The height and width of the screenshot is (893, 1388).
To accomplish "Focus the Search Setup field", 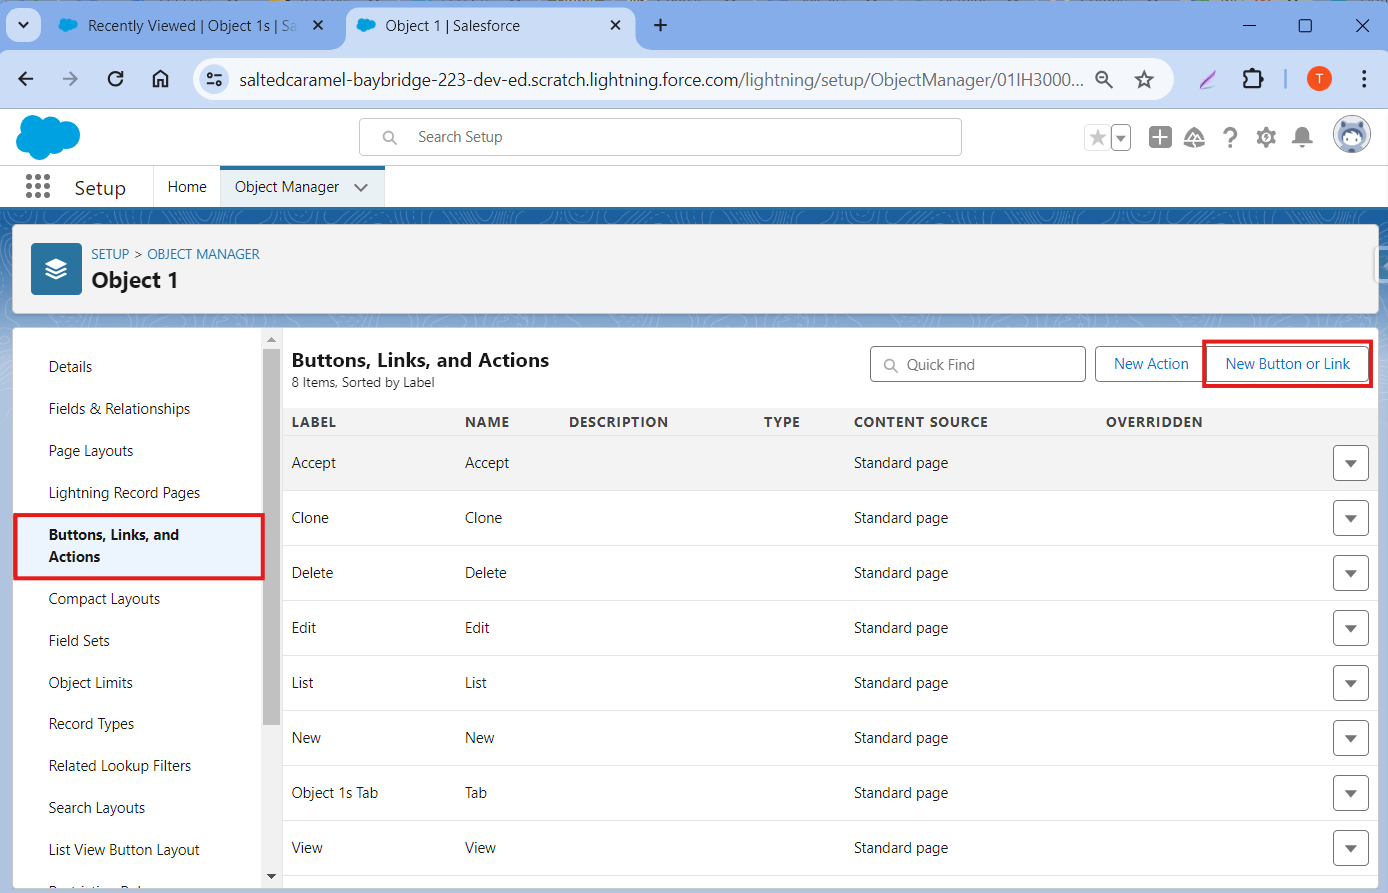I will tap(660, 137).
